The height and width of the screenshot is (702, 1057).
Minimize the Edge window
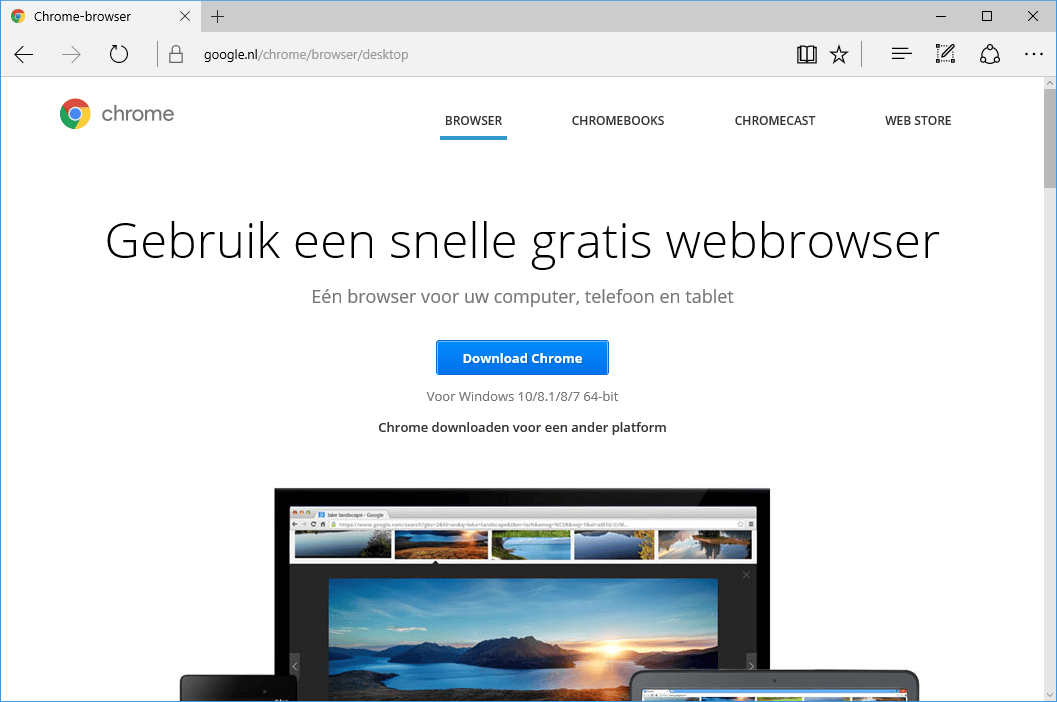click(x=941, y=16)
